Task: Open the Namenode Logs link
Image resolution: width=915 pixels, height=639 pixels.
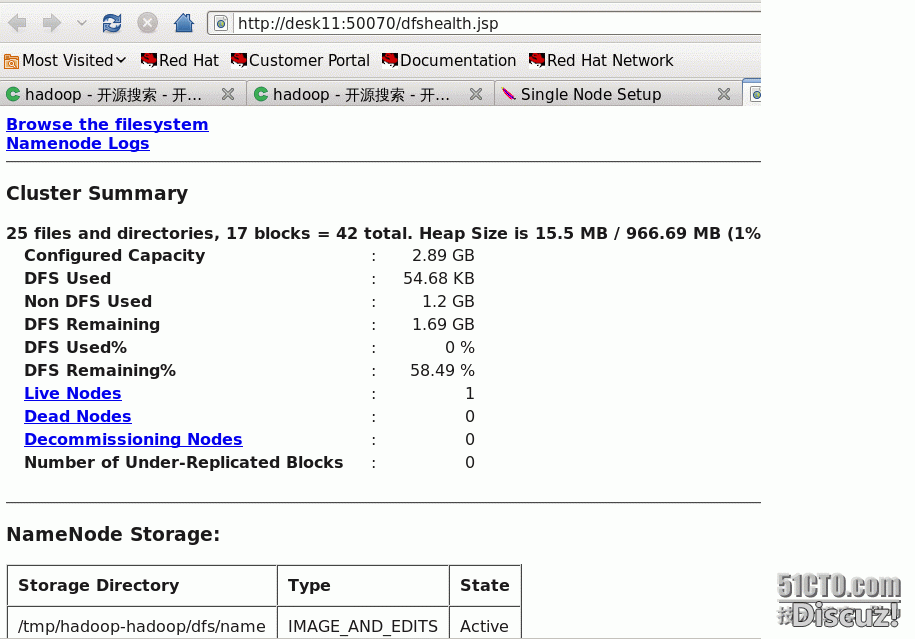Action: tap(78, 143)
